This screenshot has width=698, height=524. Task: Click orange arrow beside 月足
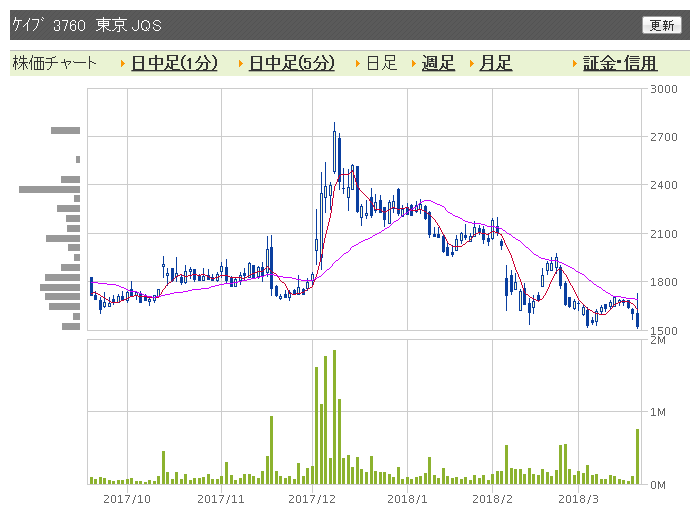(x=472, y=64)
